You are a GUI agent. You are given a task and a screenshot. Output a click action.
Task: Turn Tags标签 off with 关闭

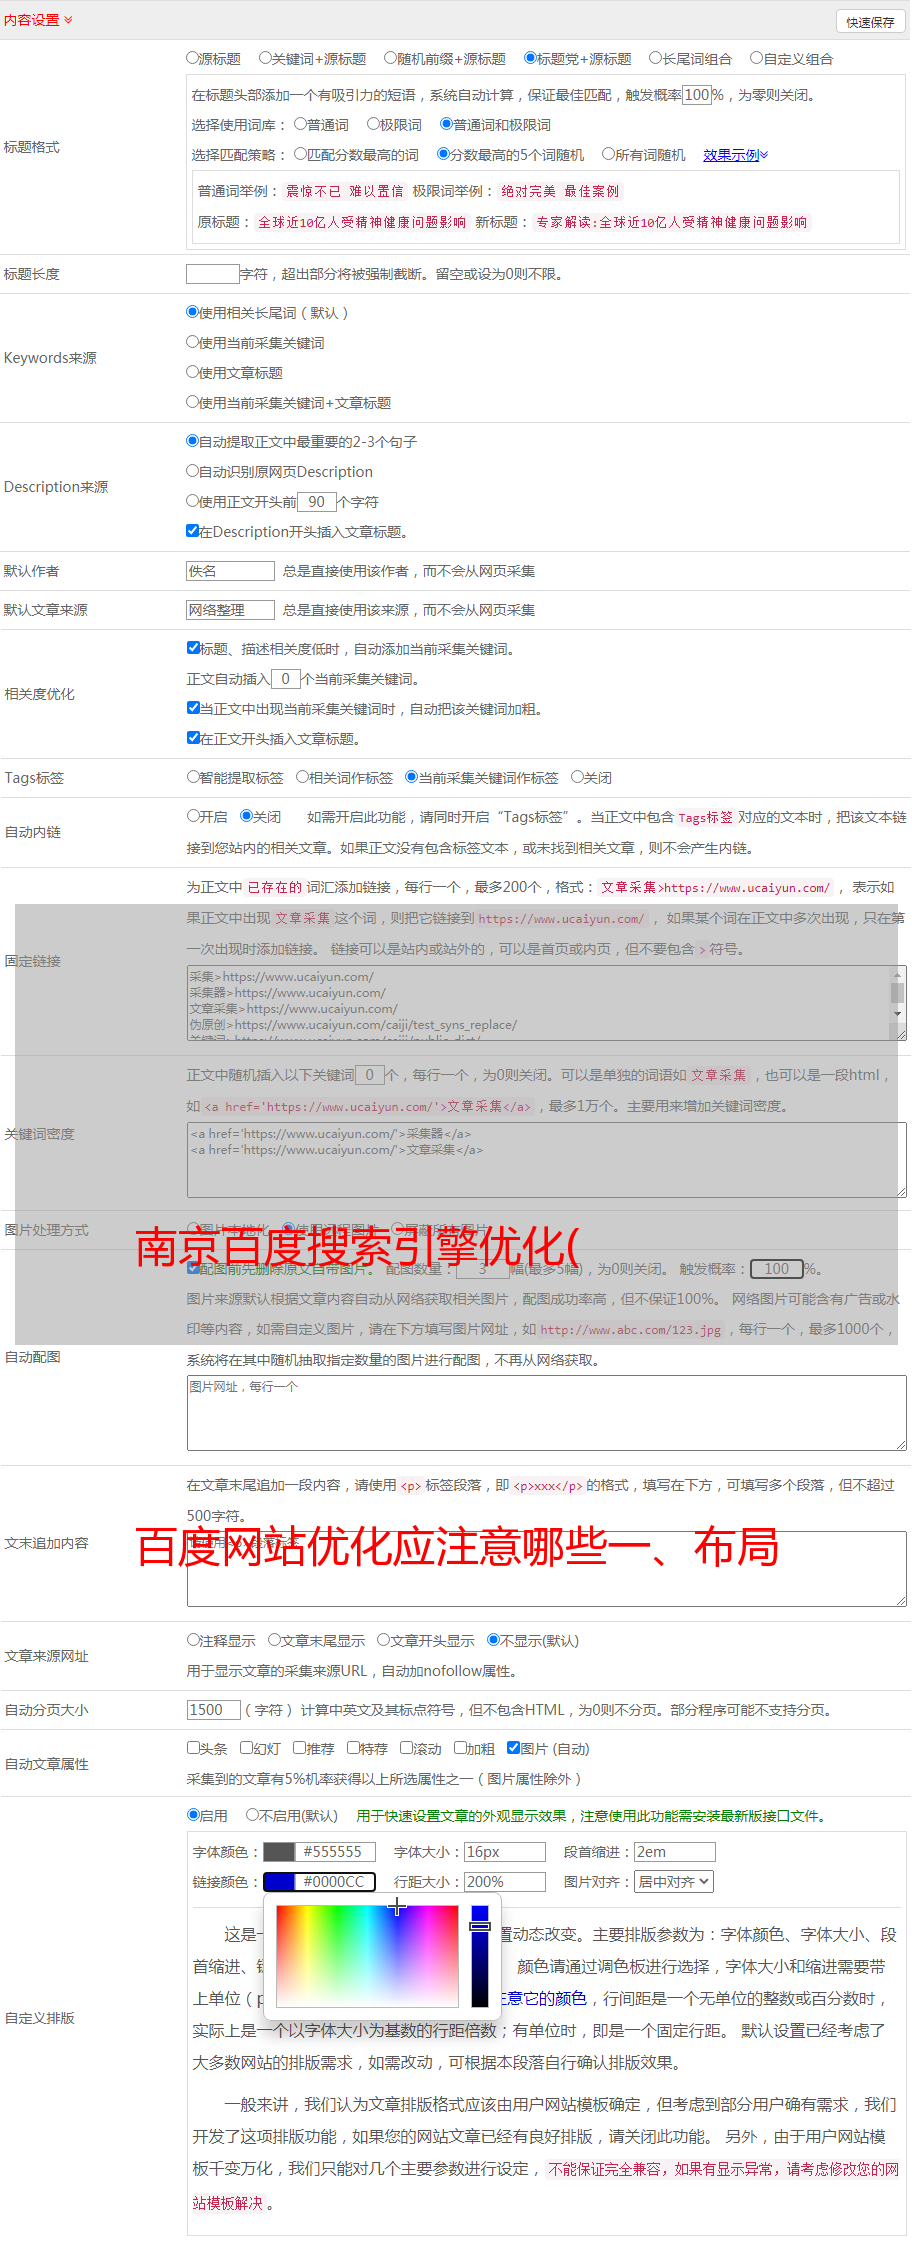577,777
